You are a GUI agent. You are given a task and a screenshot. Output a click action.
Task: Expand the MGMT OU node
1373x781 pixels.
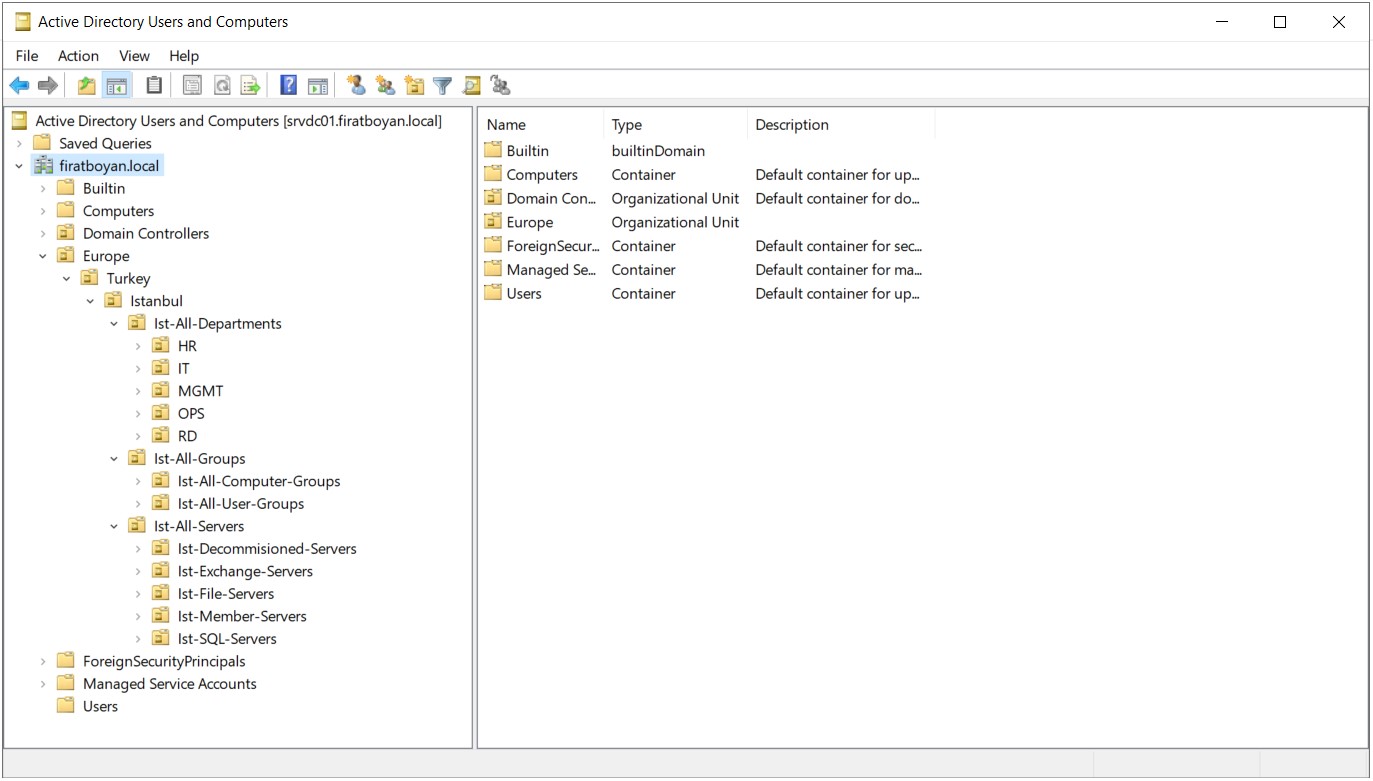138,391
